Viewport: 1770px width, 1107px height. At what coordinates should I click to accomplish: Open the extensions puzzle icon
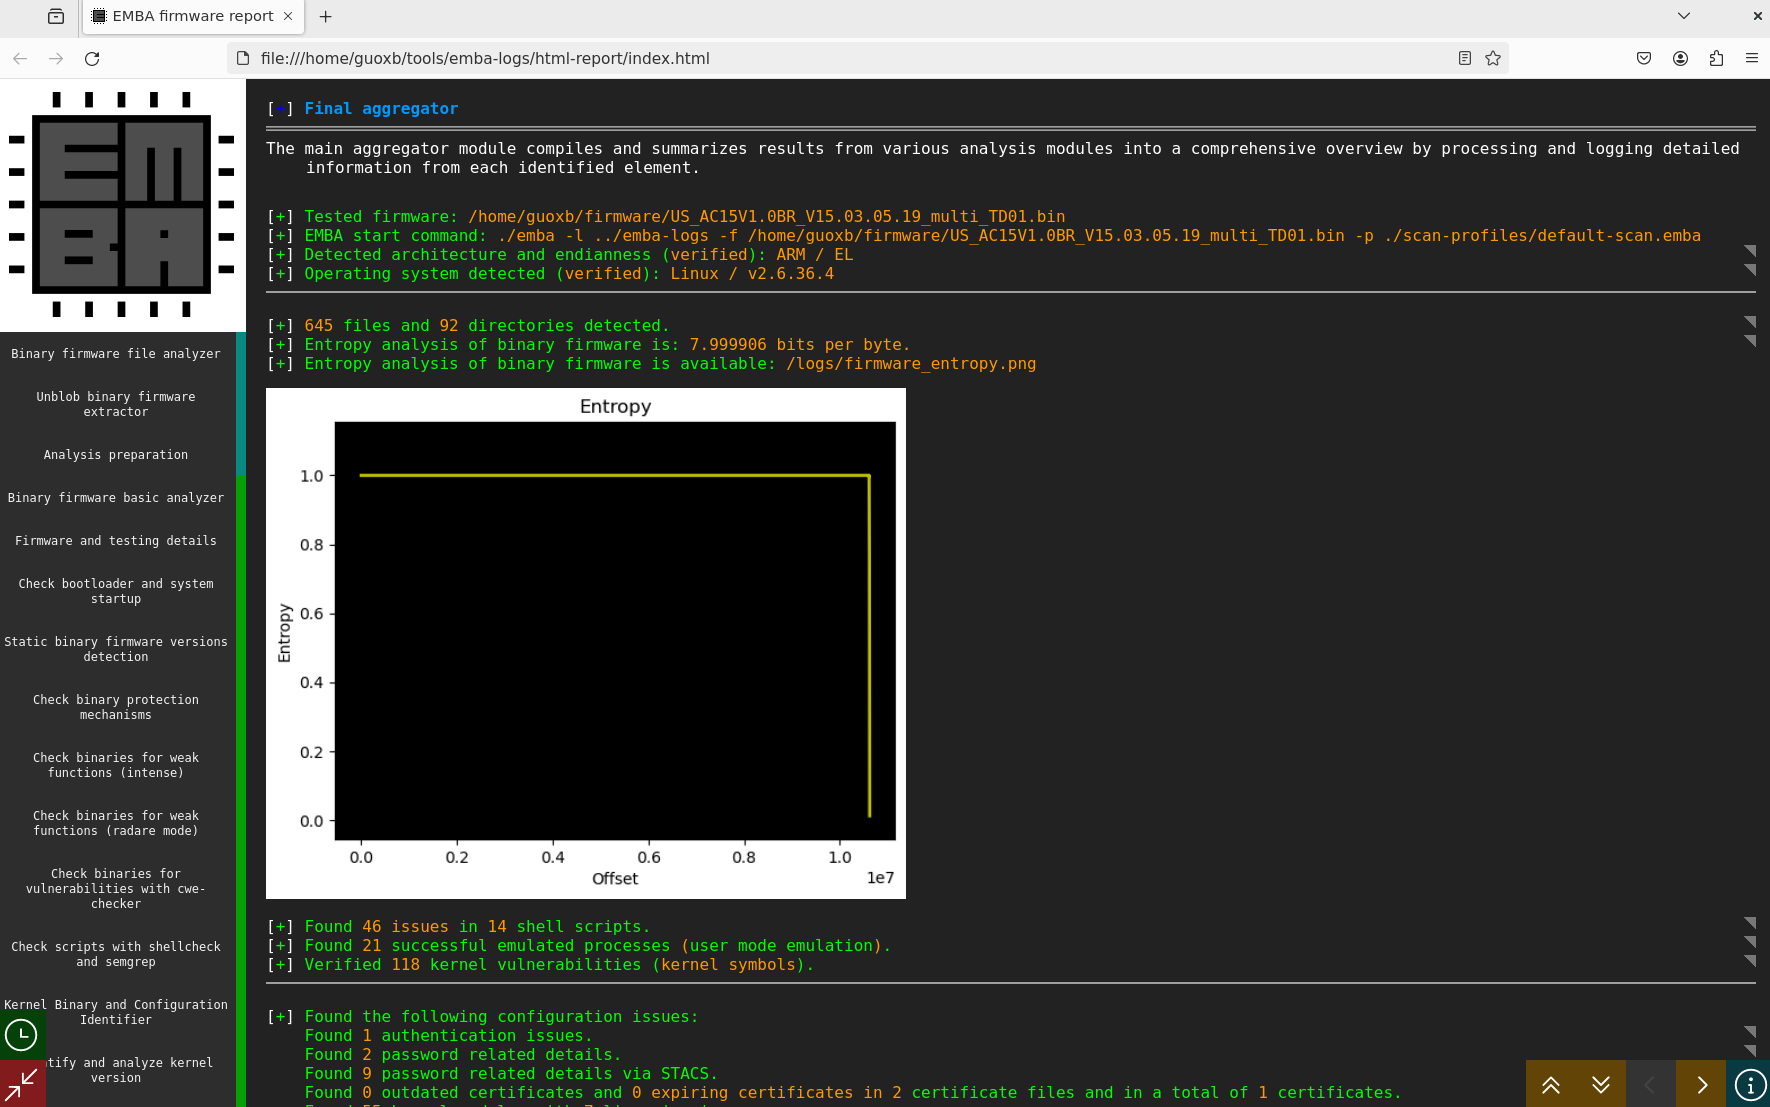pyautogui.click(x=1716, y=58)
